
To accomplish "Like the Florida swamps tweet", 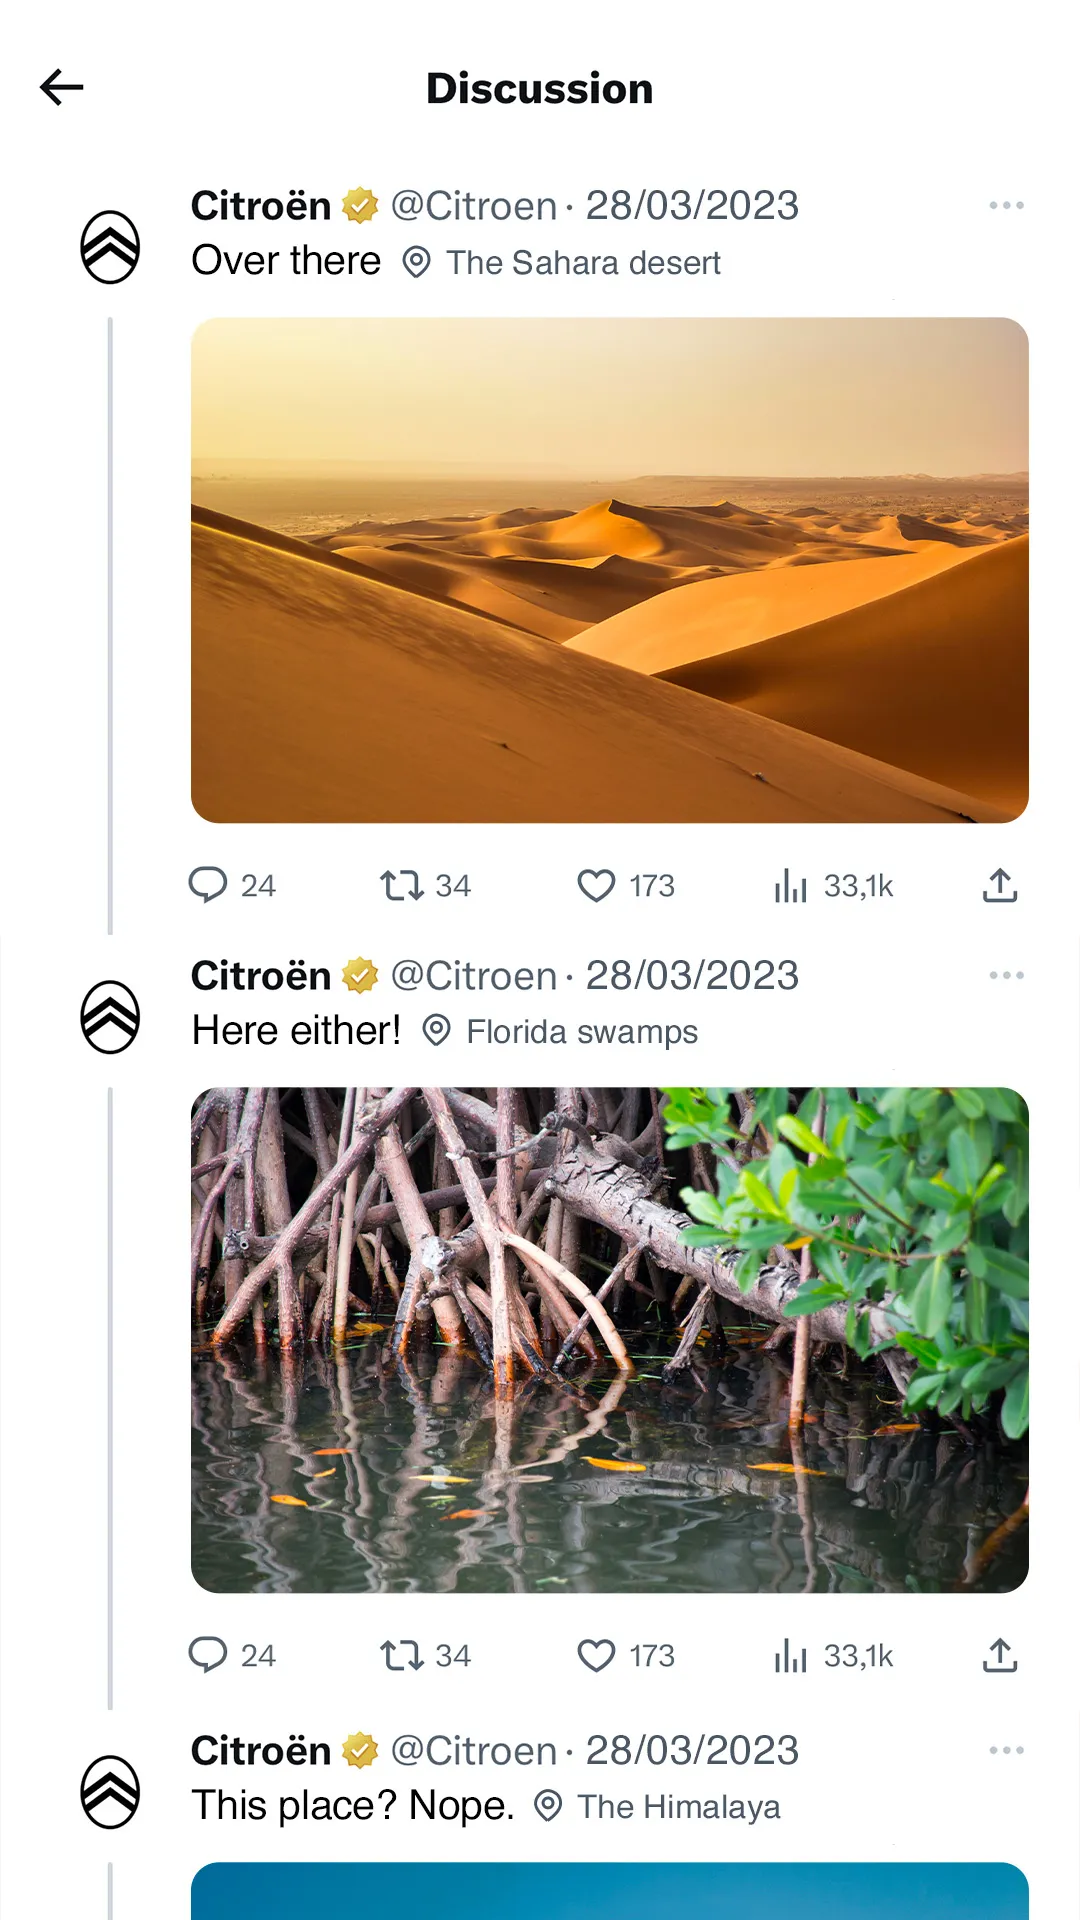I will click(596, 1655).
